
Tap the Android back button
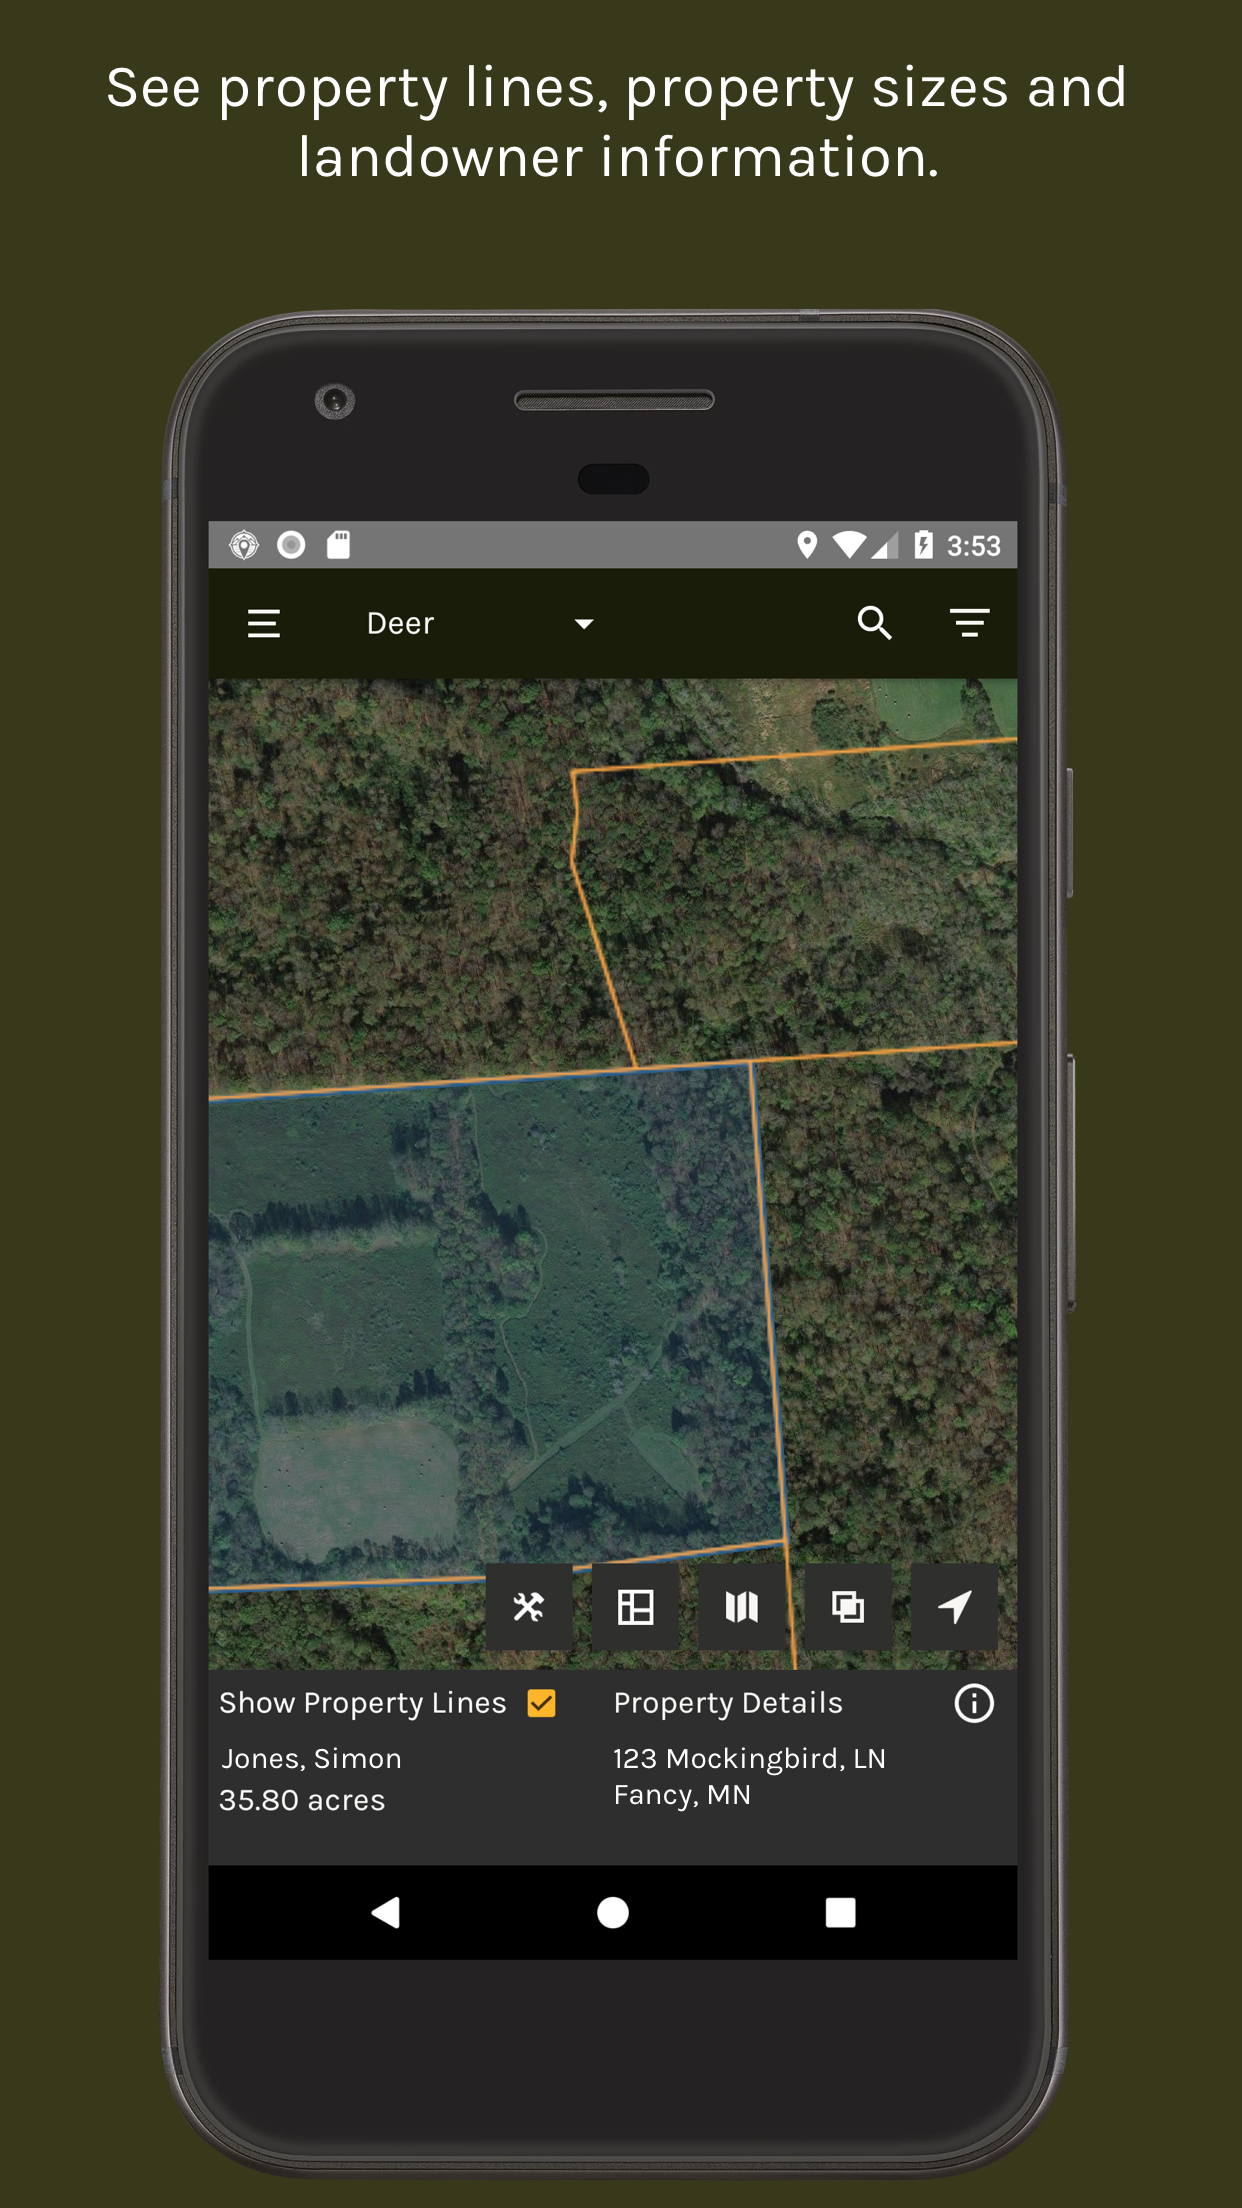tap(386, 1912)
